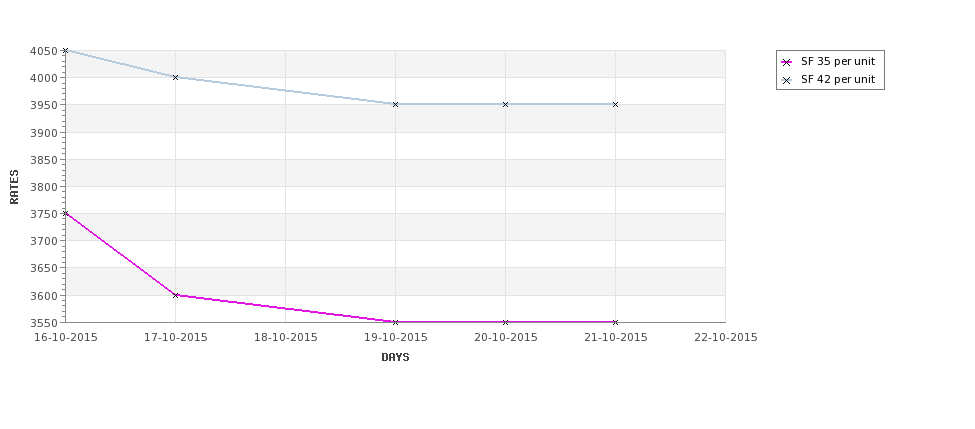Click SF 35 data point at 3750 on 16-10-2015
The image size is (975, 429).
click(x=65, y=213)
